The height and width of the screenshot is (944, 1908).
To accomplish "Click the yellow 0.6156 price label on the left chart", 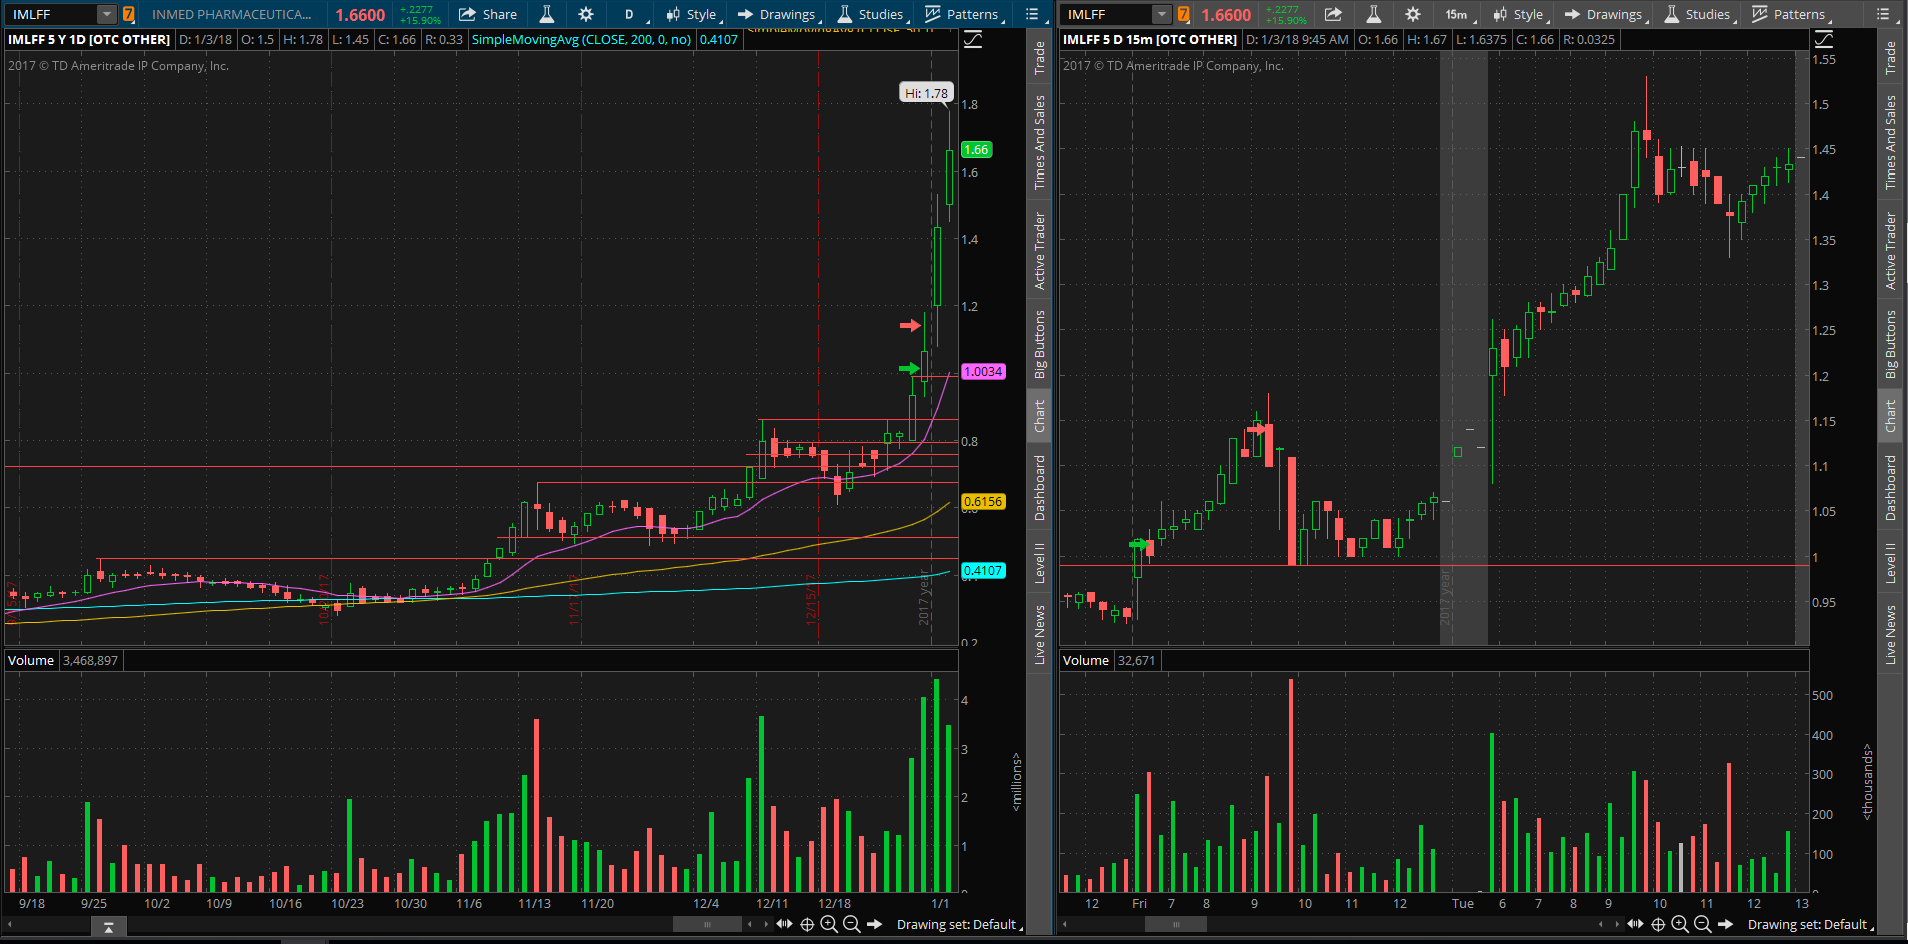I will pyautogui.click(x=982, y=502).
